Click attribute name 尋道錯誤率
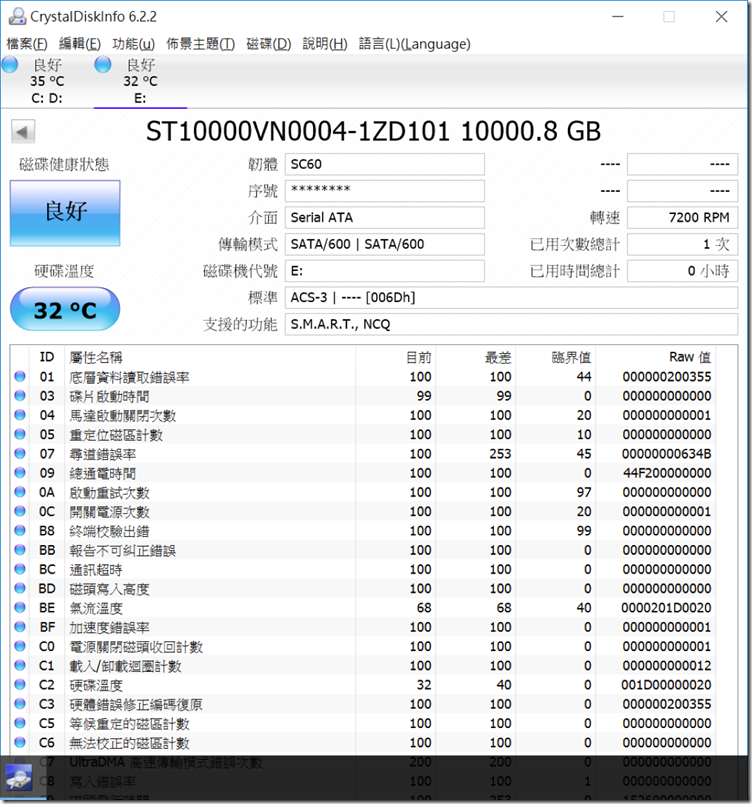This screenshot has width=752, height=804. [x=103, y=454]
